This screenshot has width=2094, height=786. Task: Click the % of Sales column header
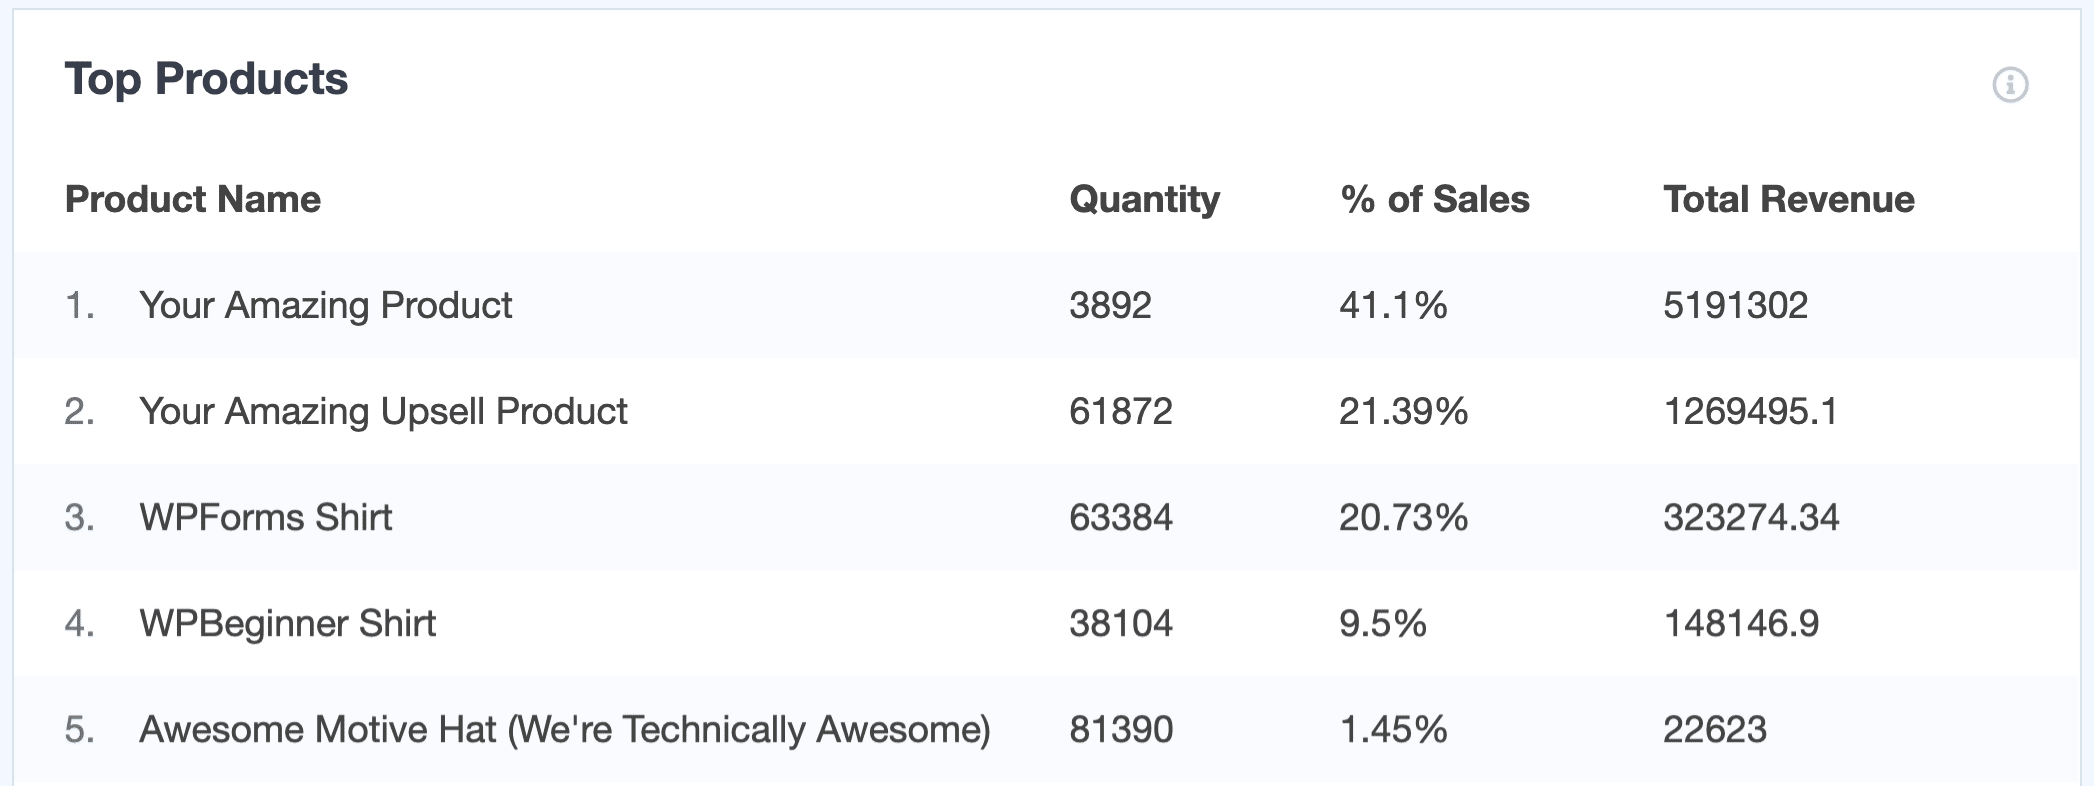click(1433, 199)
